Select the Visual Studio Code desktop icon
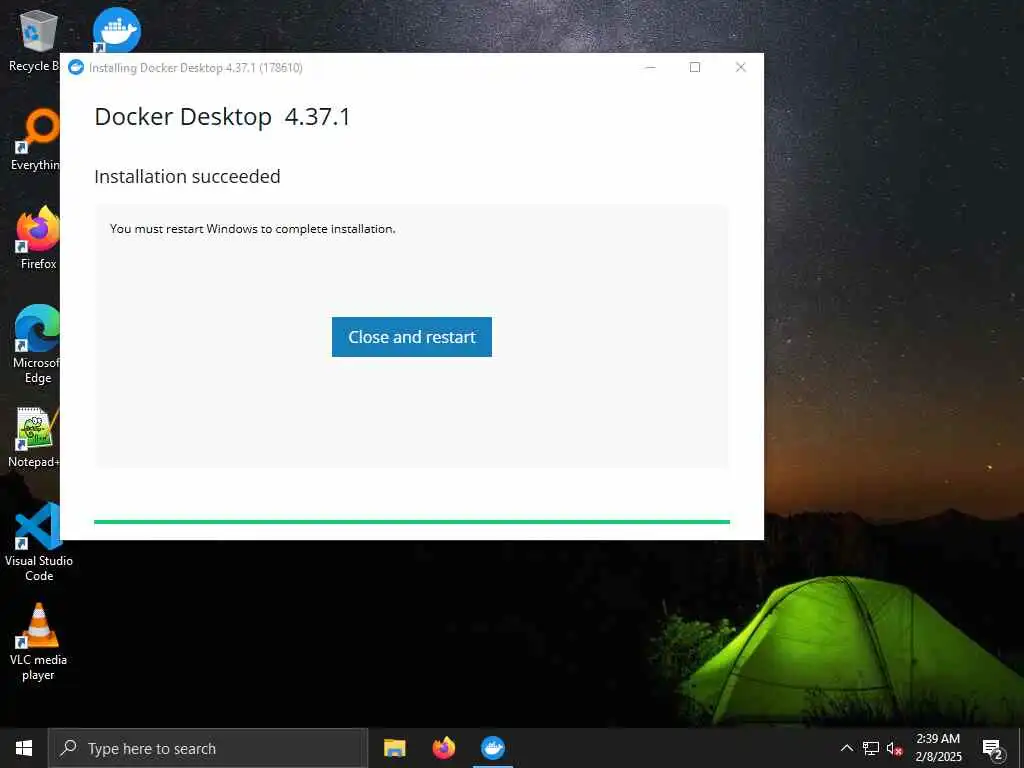This screenshot has height=768, width=1024. (x=39, y=542)
